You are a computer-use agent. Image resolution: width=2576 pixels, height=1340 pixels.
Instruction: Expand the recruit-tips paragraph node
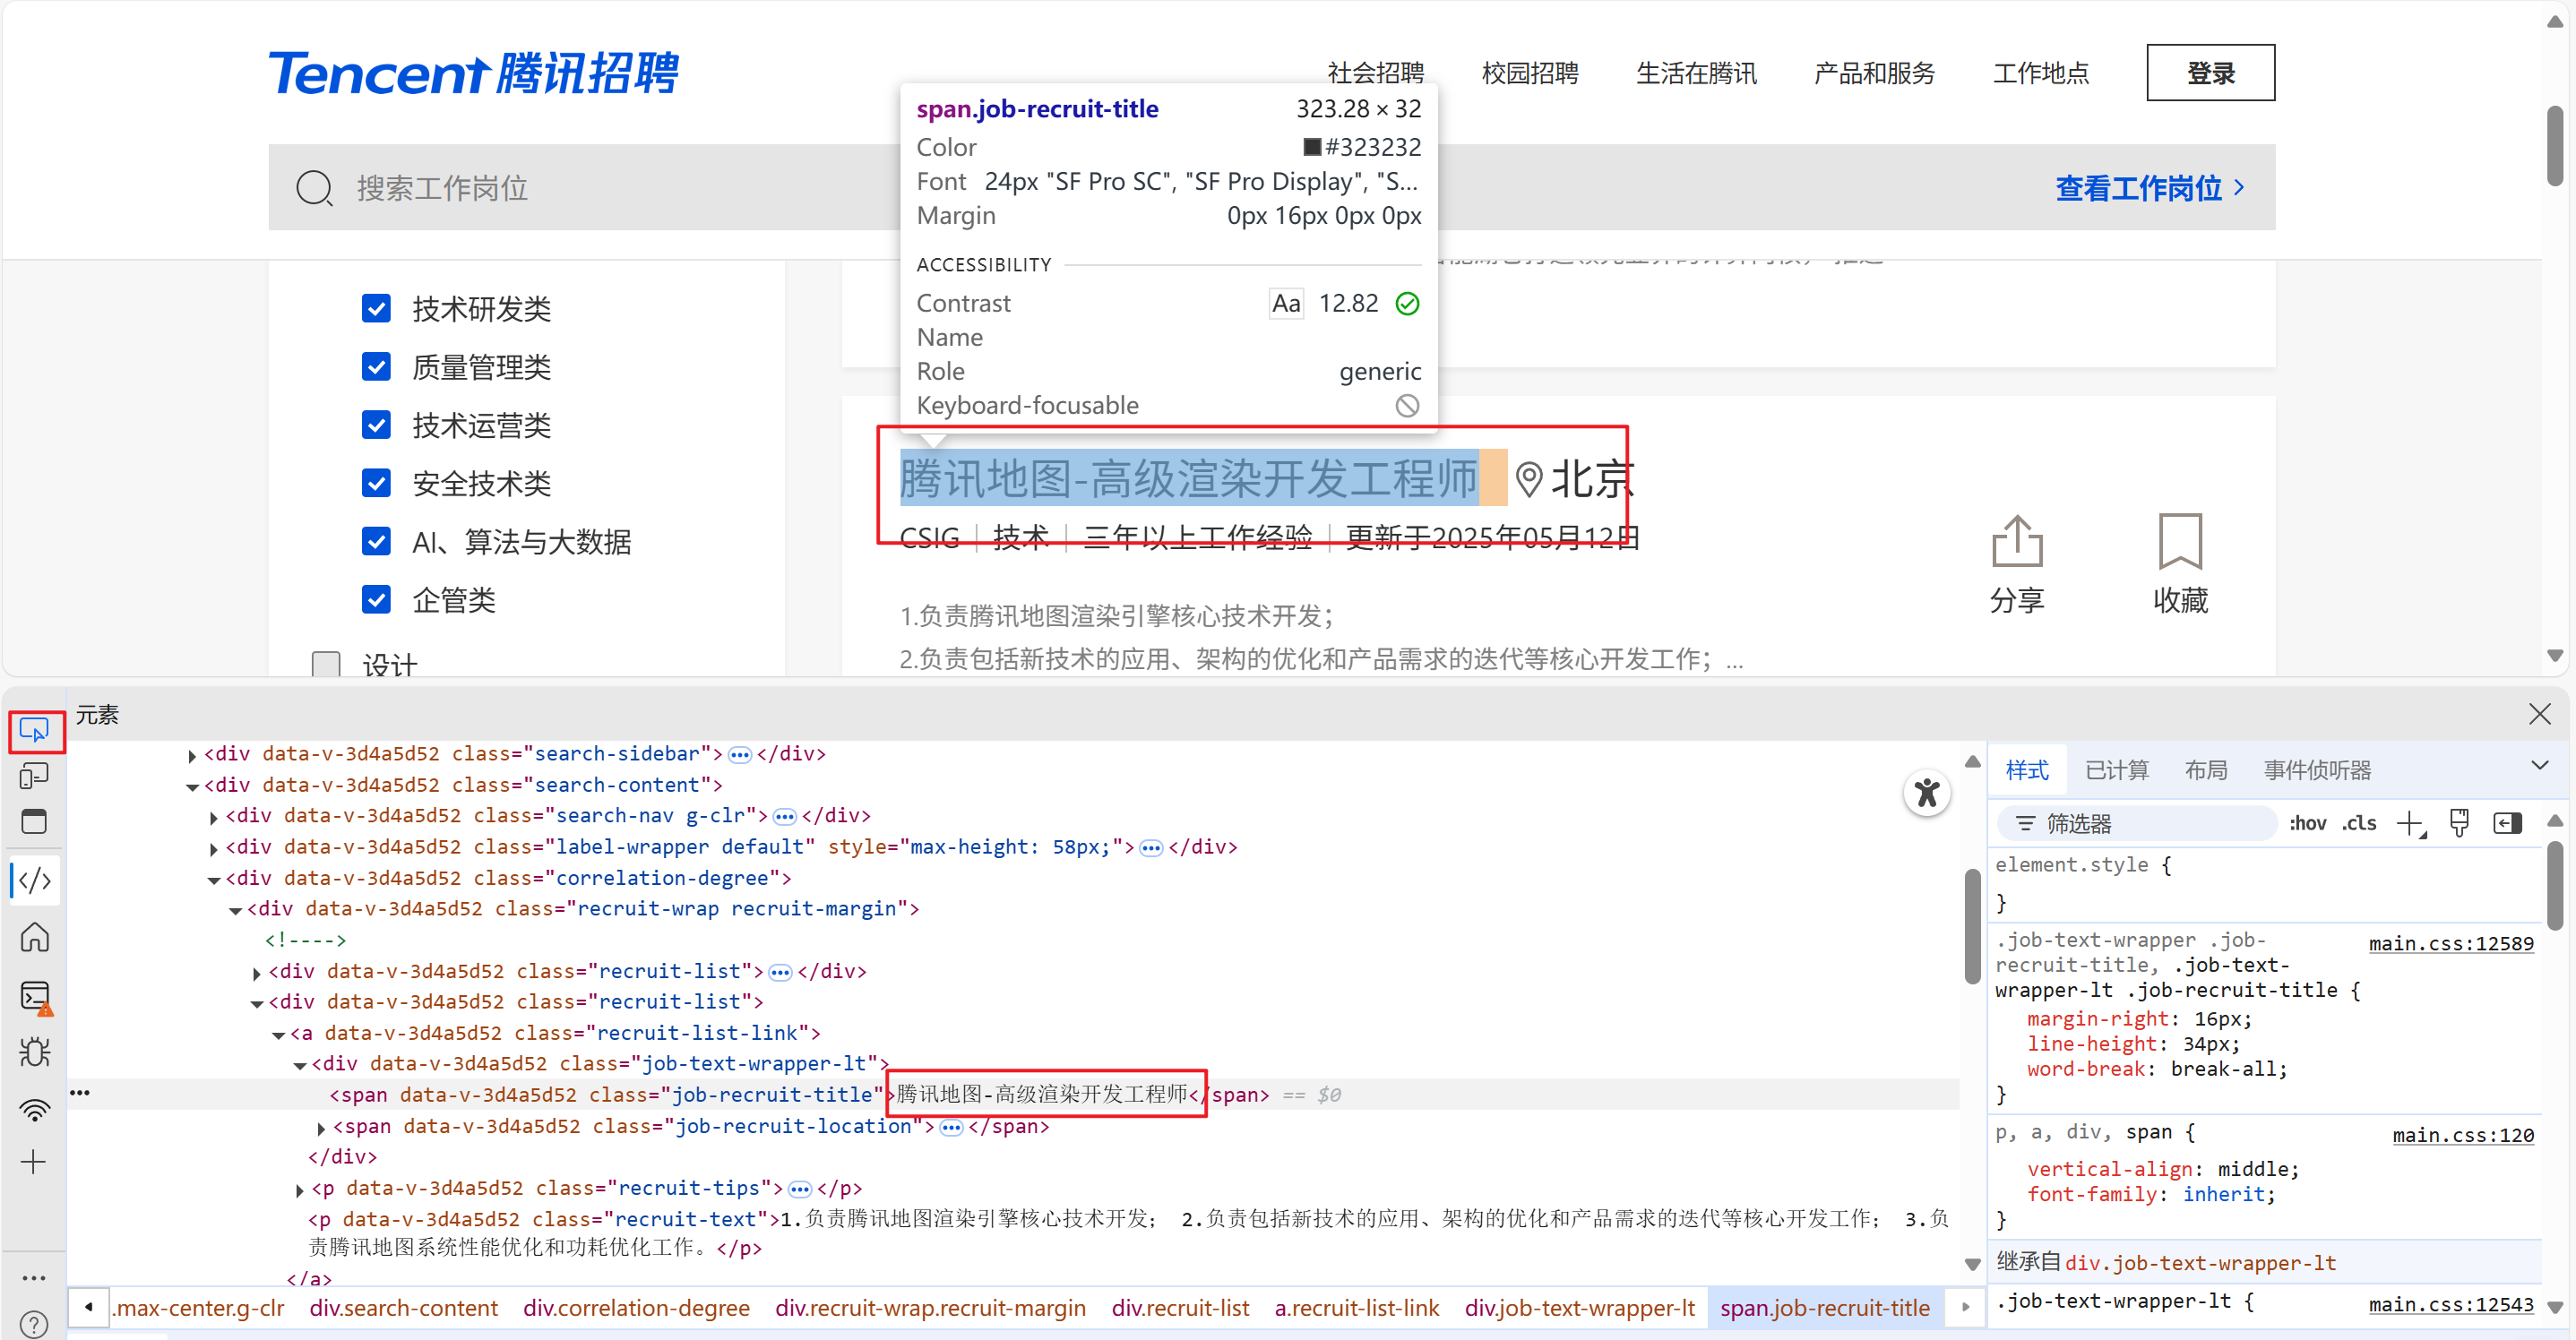tap(299, 1190)
